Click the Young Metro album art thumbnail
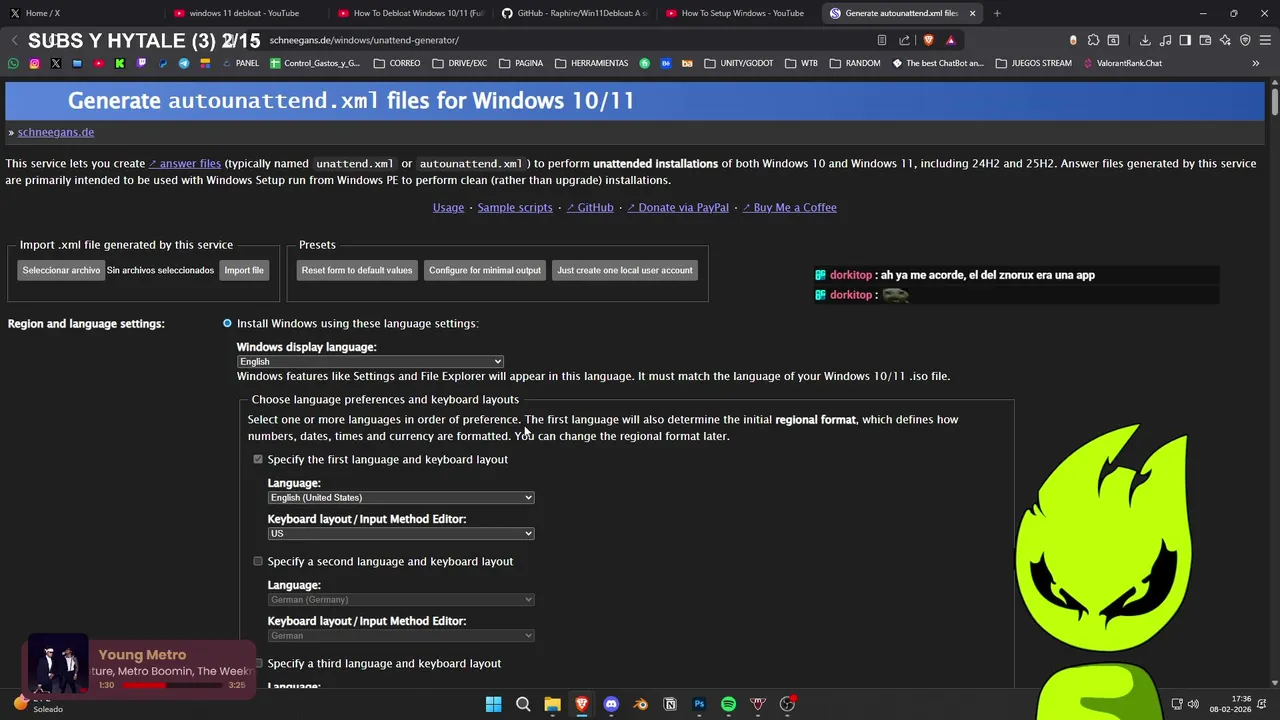 click(57, 664)
